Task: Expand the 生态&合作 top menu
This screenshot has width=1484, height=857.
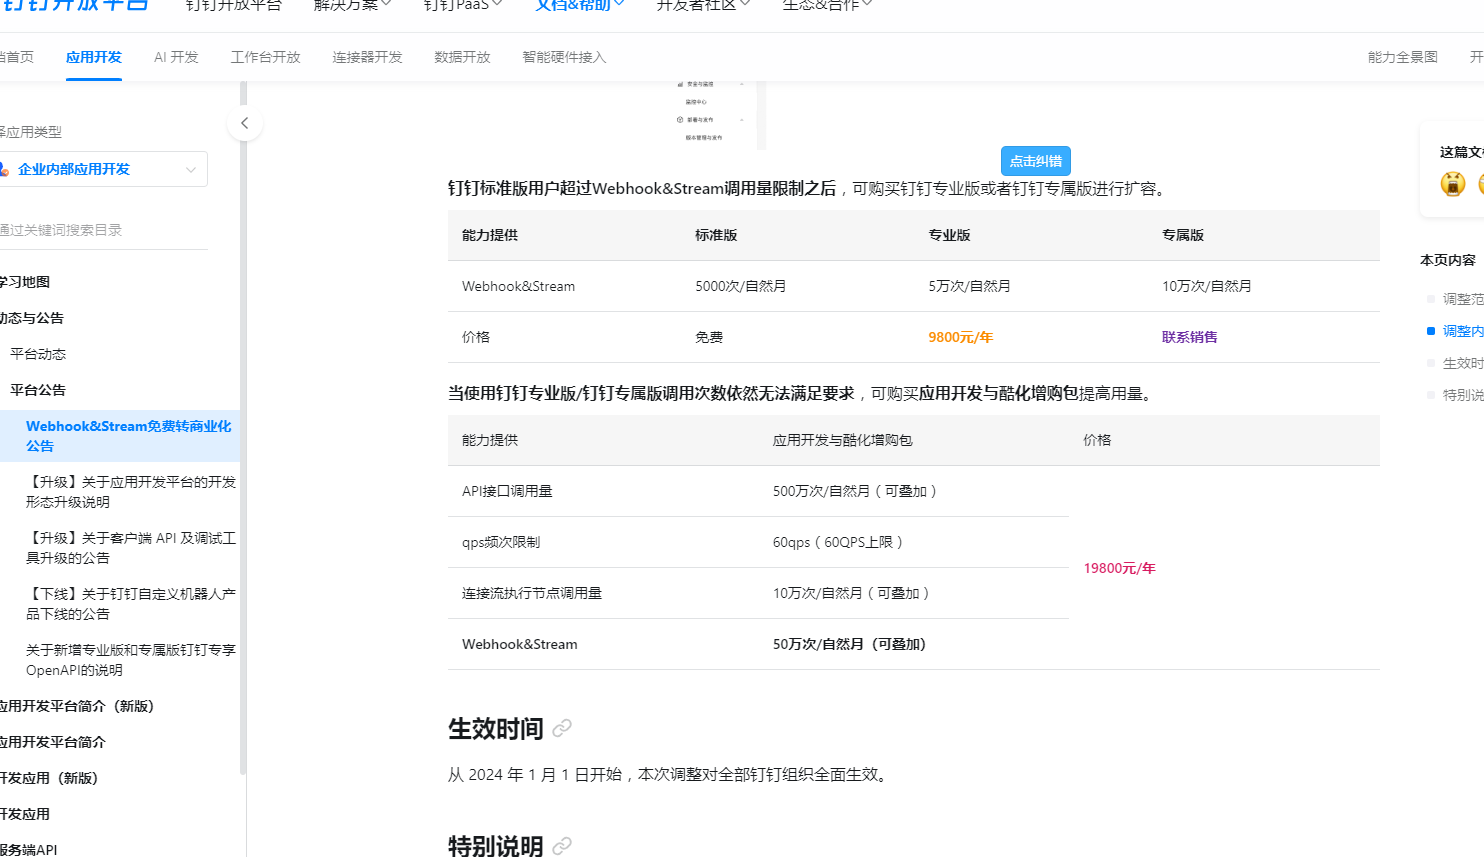Action: [x=827, y=5]
